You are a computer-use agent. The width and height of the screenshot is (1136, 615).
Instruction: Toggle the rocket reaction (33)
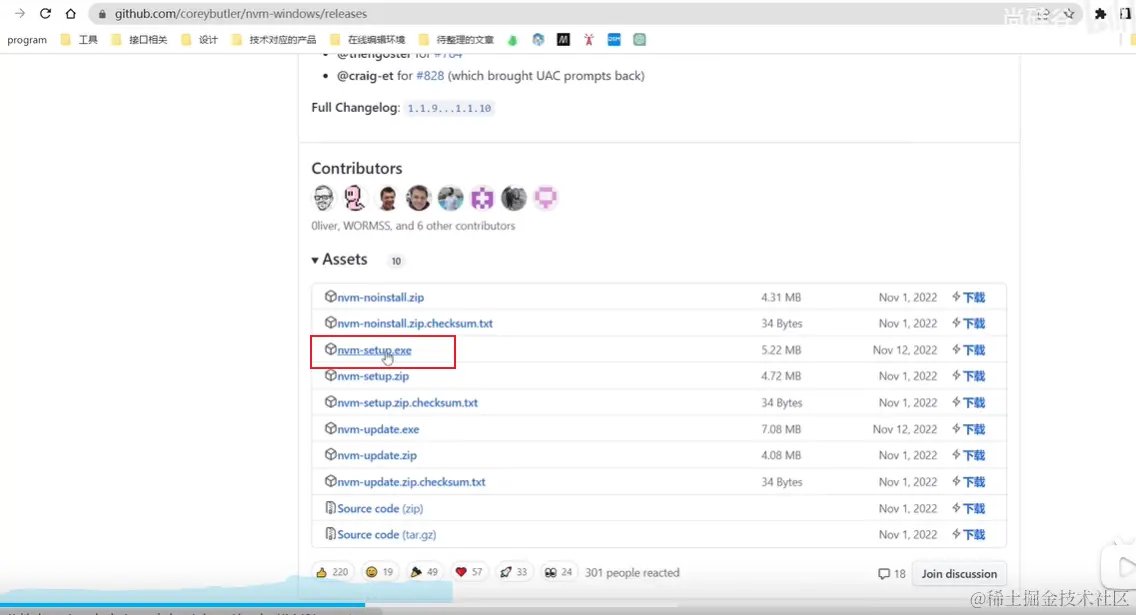(x=513, y=572)
